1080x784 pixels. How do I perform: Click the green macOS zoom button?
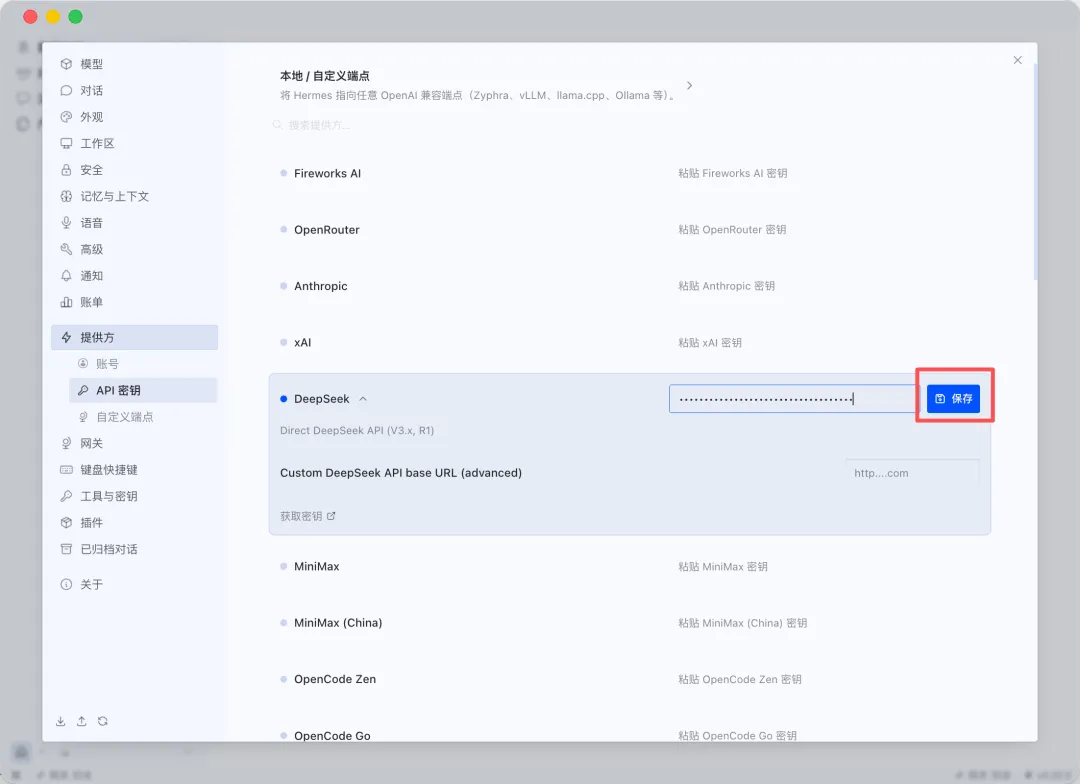pos(76,17)
